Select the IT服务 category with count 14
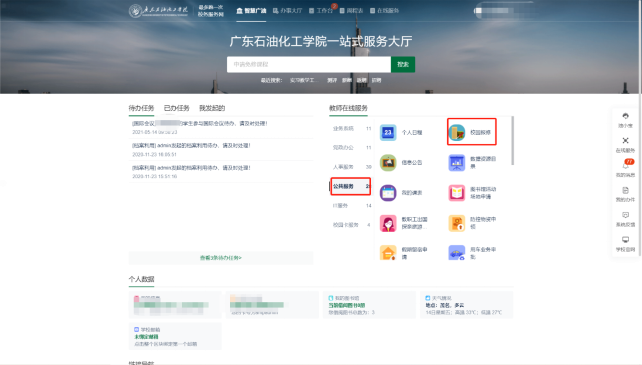The width and height of the screenshot is (642, 365). pos(351,206)
